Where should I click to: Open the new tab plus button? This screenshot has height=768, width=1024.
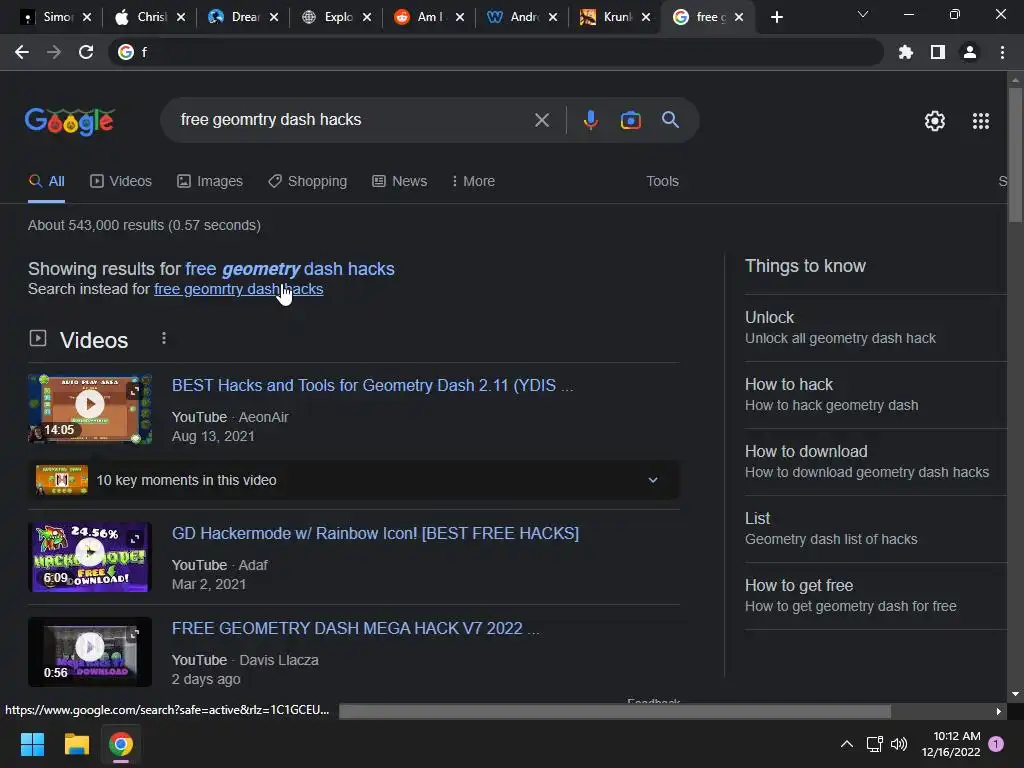click(776, 17)
